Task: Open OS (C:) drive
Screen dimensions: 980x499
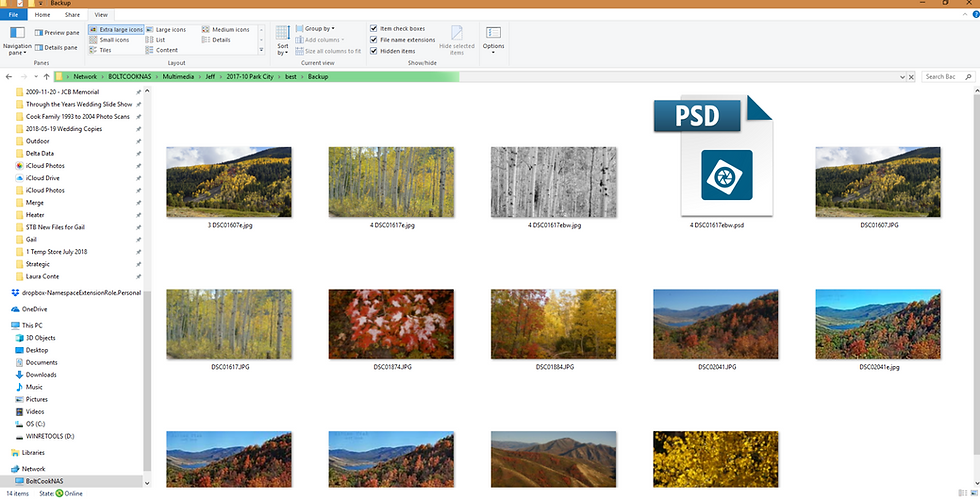Action: (31, 424)
